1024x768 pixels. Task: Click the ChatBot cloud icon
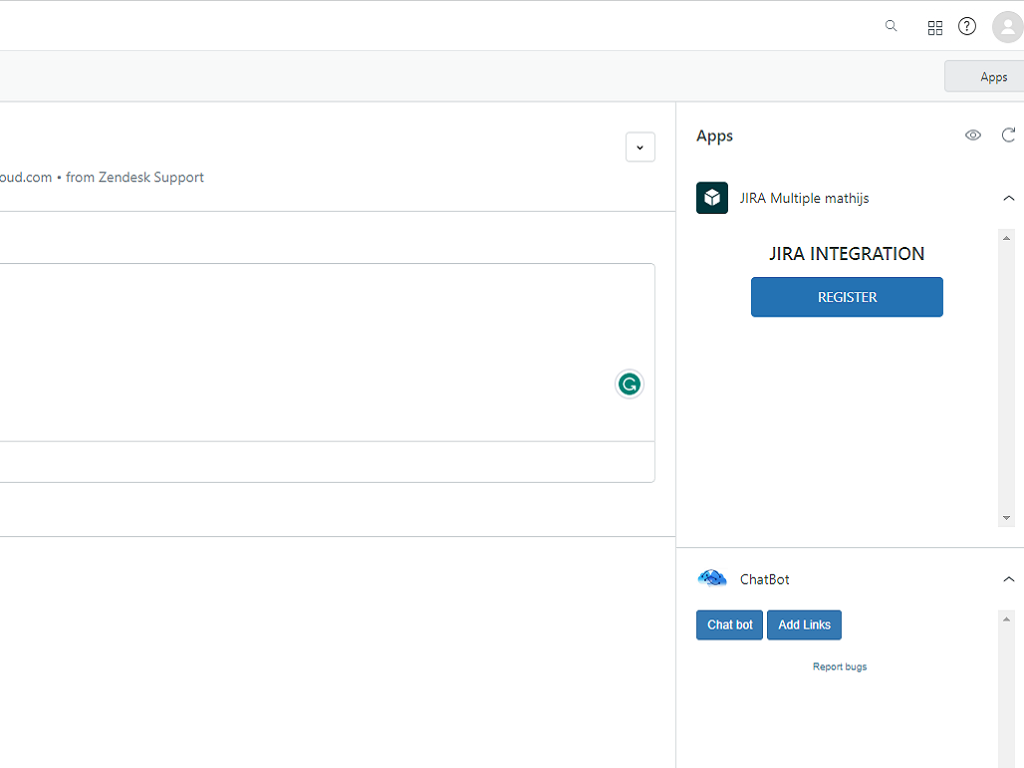(712, 579)
